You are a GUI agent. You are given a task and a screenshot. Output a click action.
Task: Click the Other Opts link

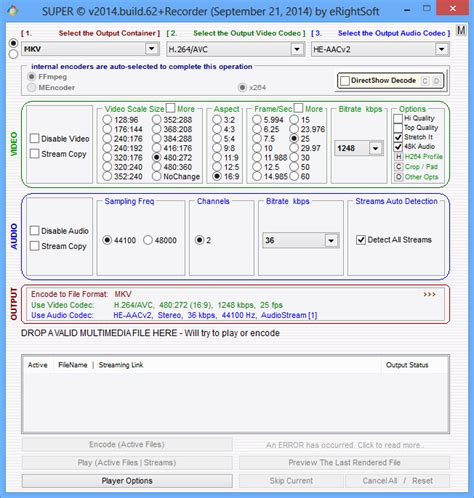[421, 177]
